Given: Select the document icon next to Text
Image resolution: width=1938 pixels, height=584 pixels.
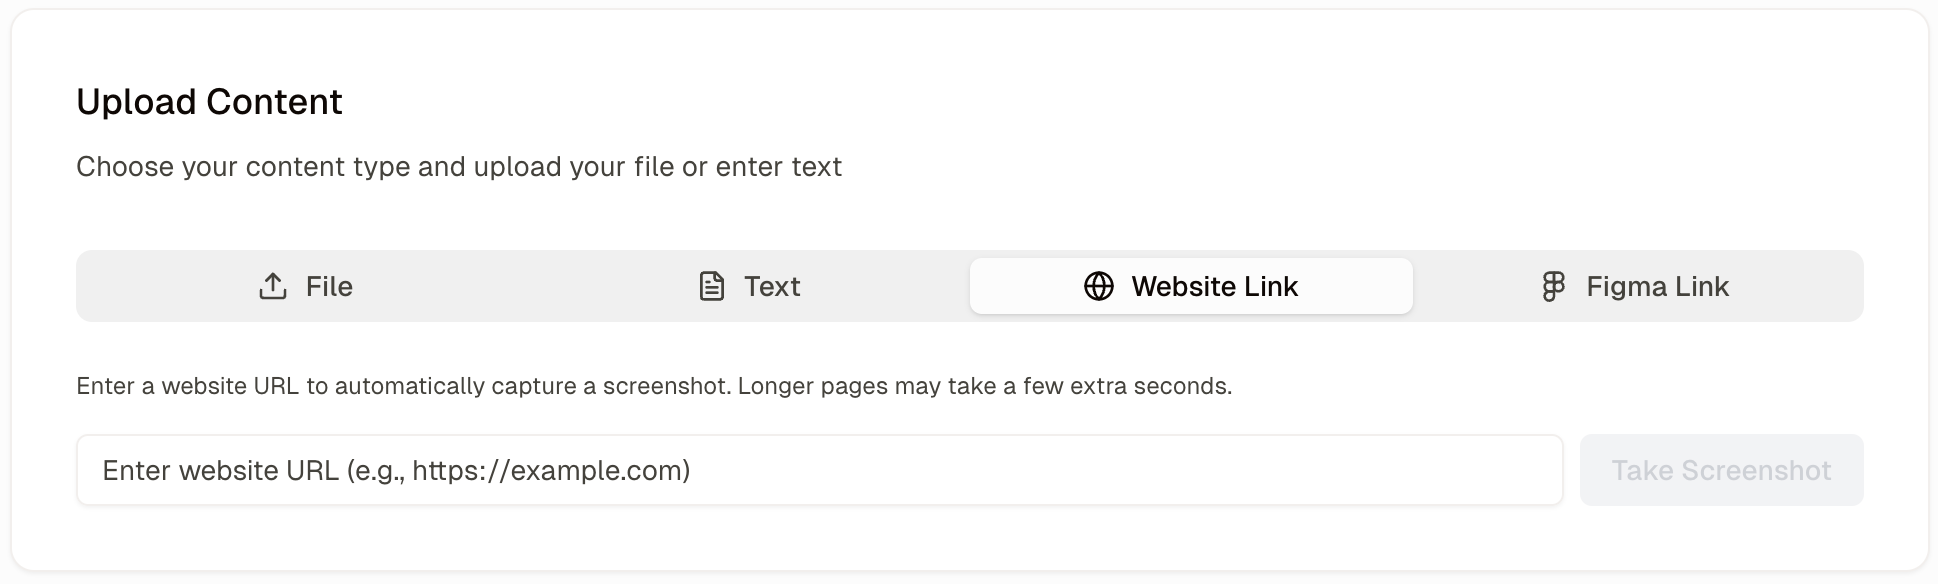Looking at the screenshot, I should coord(710,286).
